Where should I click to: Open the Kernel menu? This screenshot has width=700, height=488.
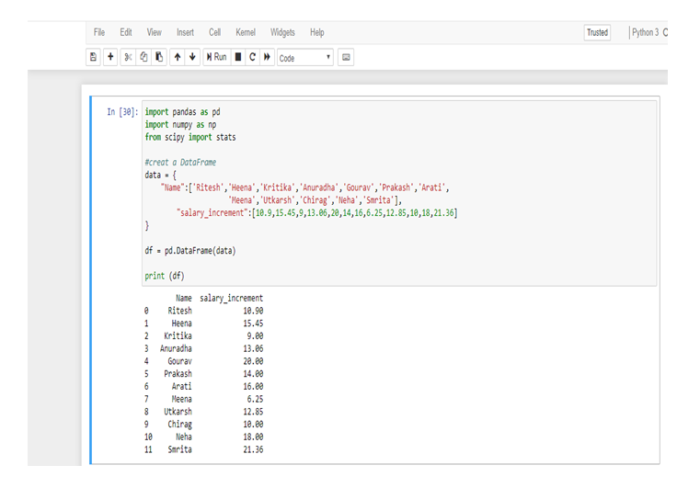click(245, 33)
